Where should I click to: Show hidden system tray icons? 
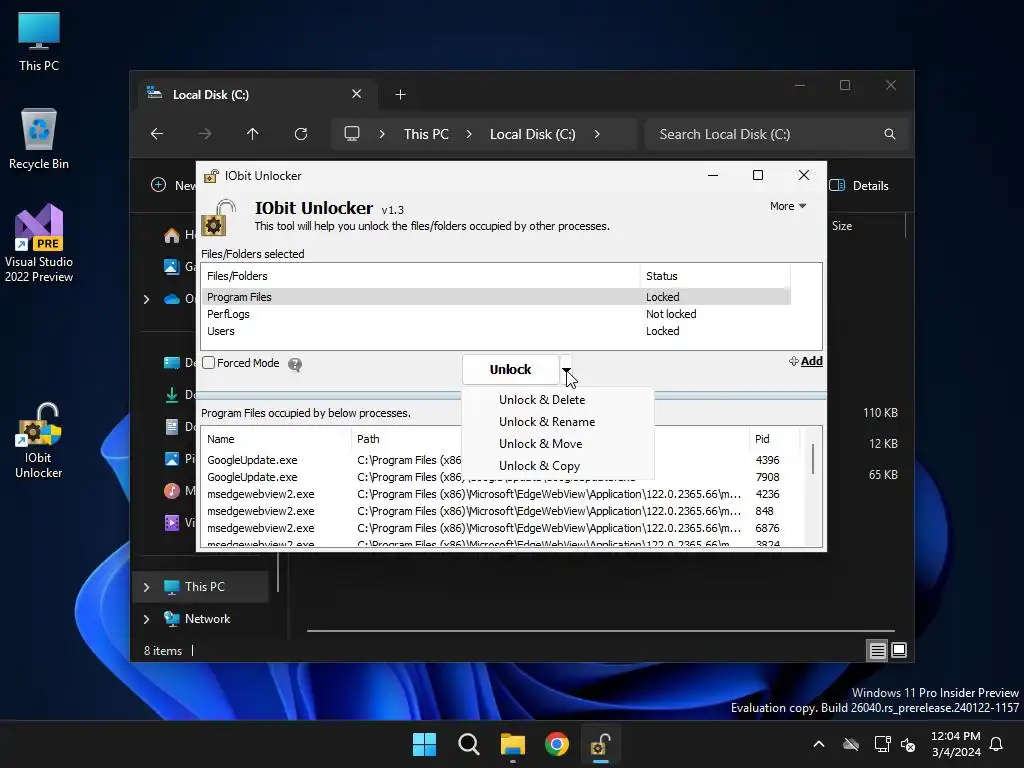point(819,744)
